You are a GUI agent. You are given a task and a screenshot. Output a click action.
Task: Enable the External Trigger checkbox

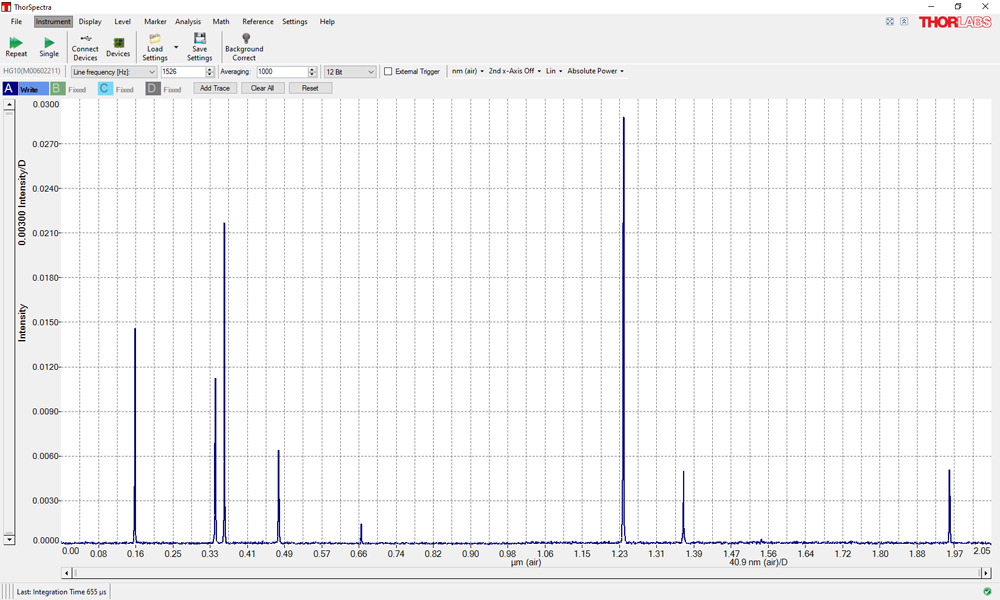point(388,72)
